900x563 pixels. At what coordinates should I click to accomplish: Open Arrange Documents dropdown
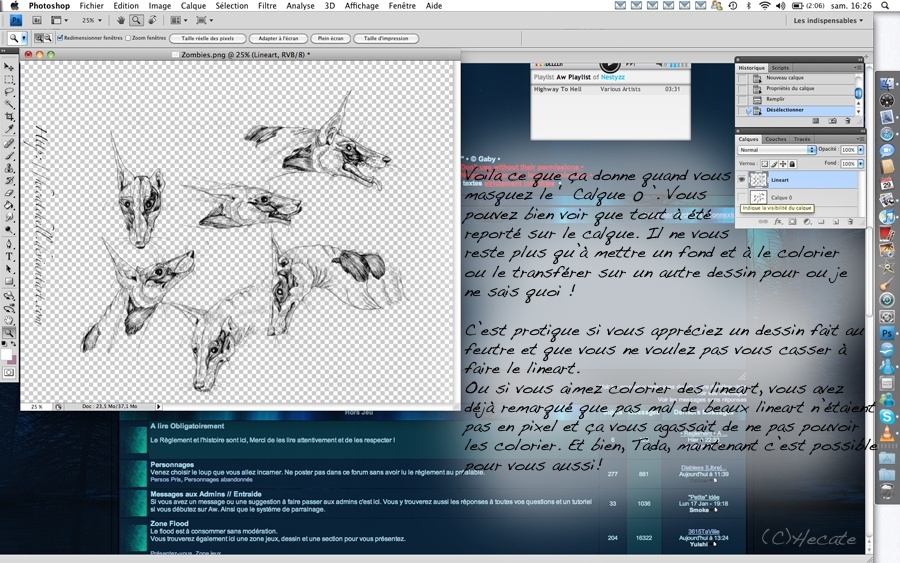coord(178,20)
